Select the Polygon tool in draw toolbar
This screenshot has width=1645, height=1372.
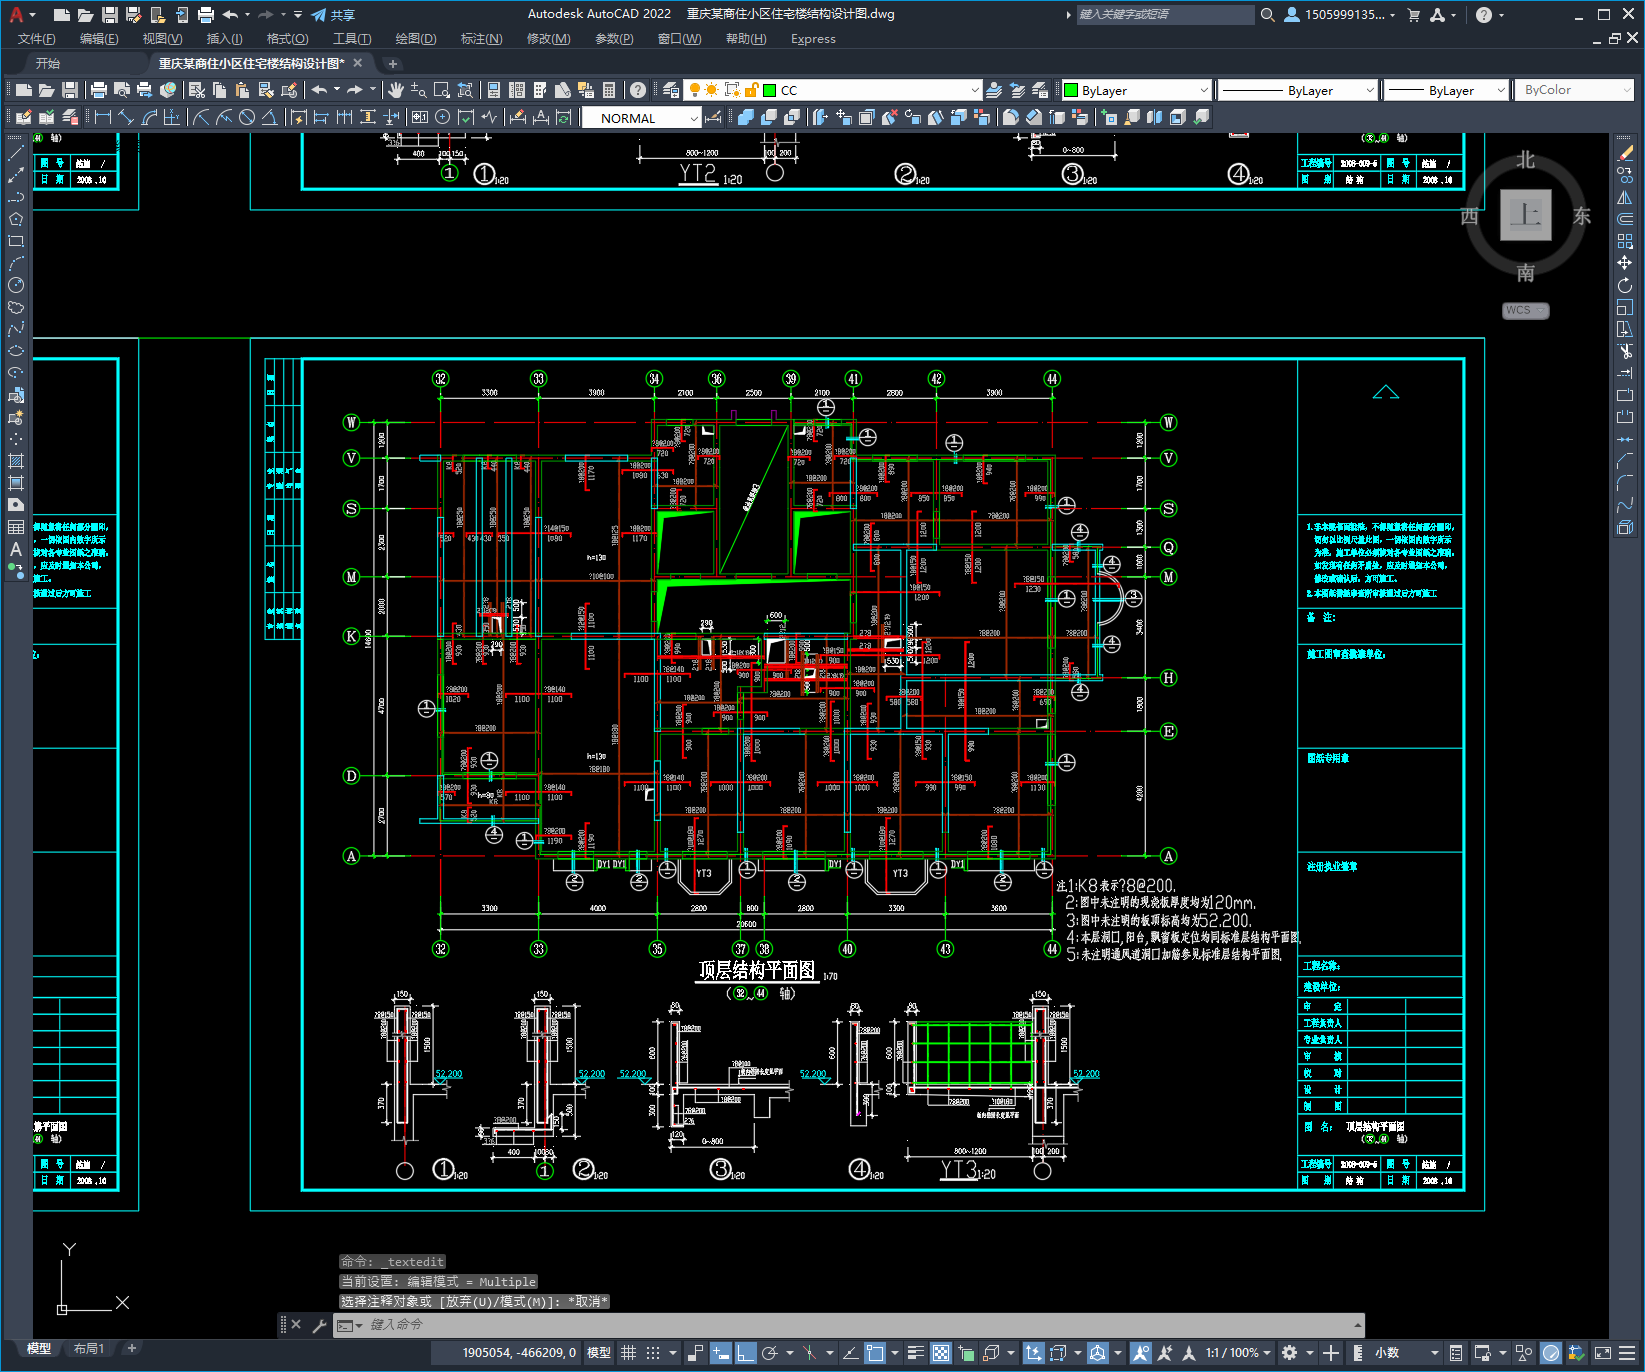click(16, 219)
